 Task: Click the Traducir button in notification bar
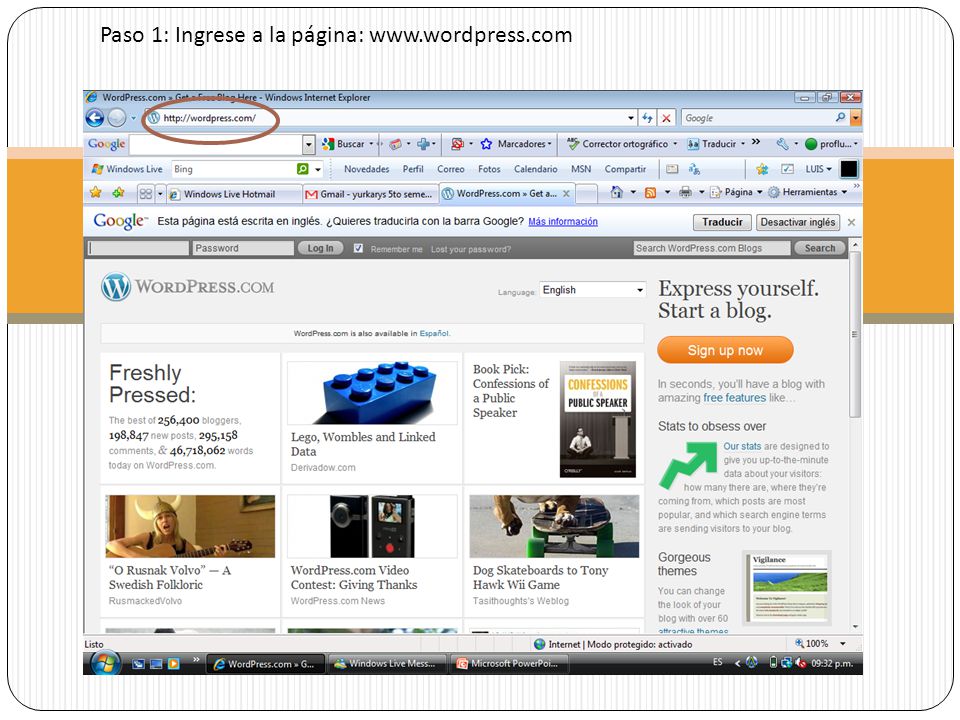[x=722, y=222]
